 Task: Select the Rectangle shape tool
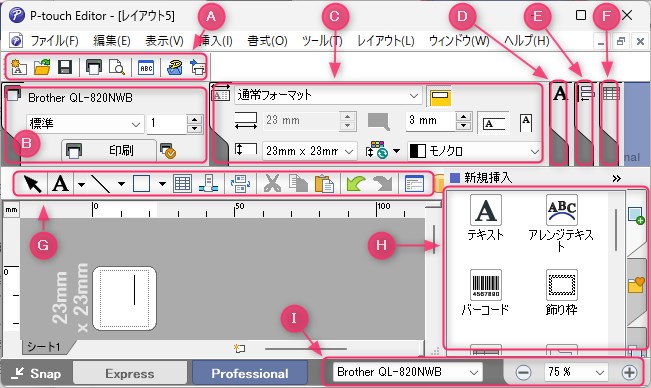[141, 183]
